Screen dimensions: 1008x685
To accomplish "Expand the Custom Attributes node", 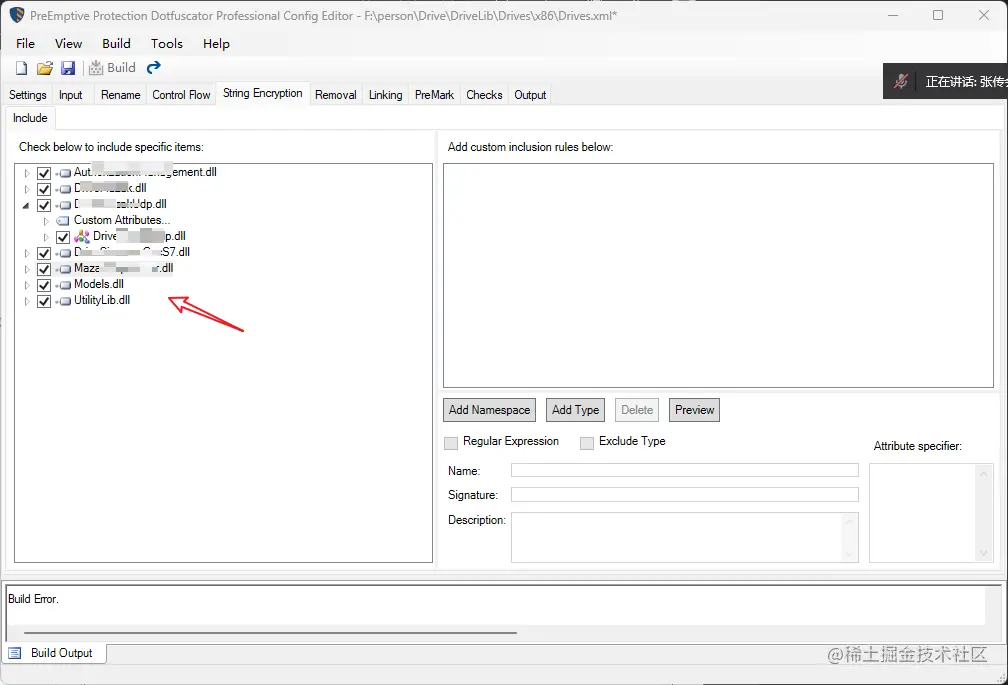I will (46, 221).
